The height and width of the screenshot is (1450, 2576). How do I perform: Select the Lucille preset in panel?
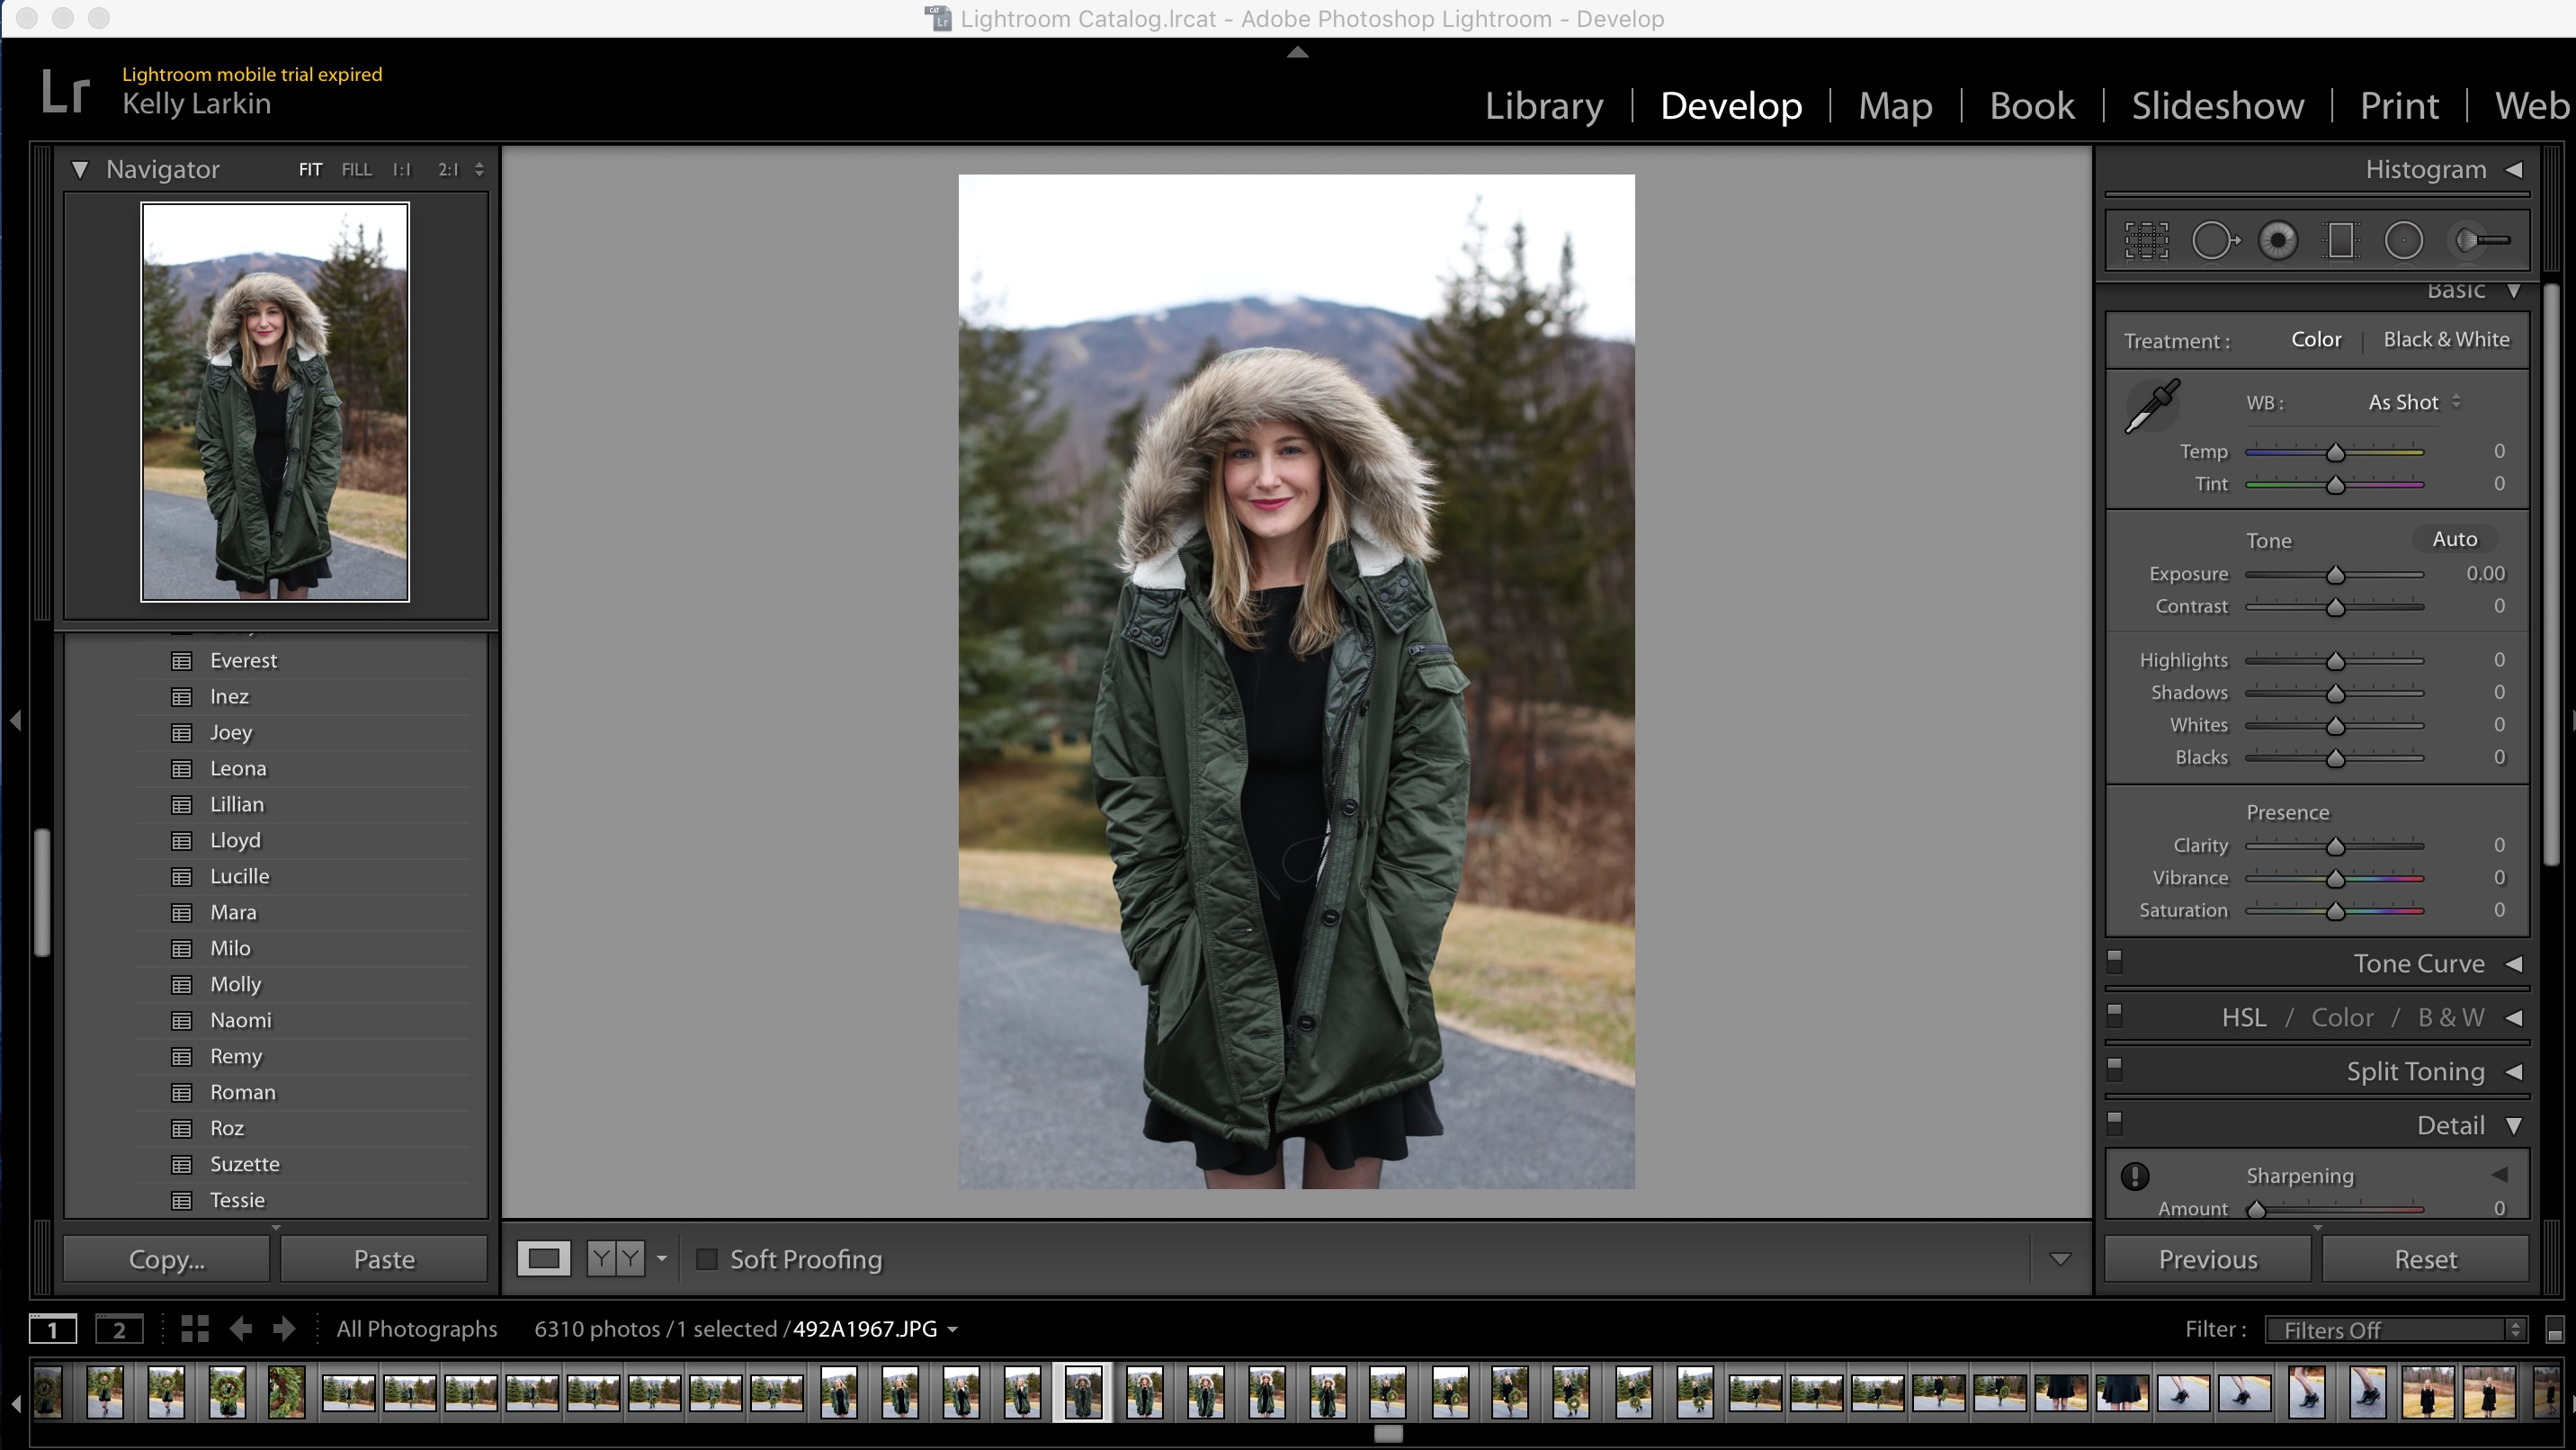pos(241,873)
